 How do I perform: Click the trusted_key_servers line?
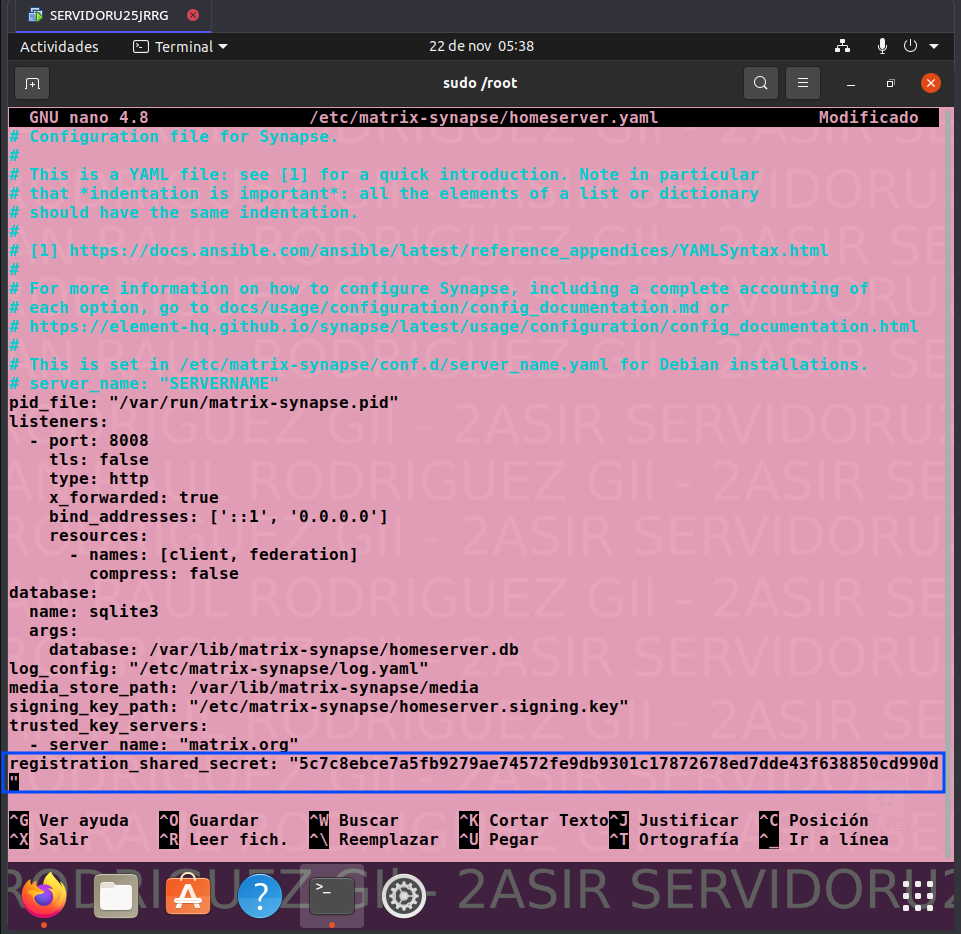(x=108, y=726)
